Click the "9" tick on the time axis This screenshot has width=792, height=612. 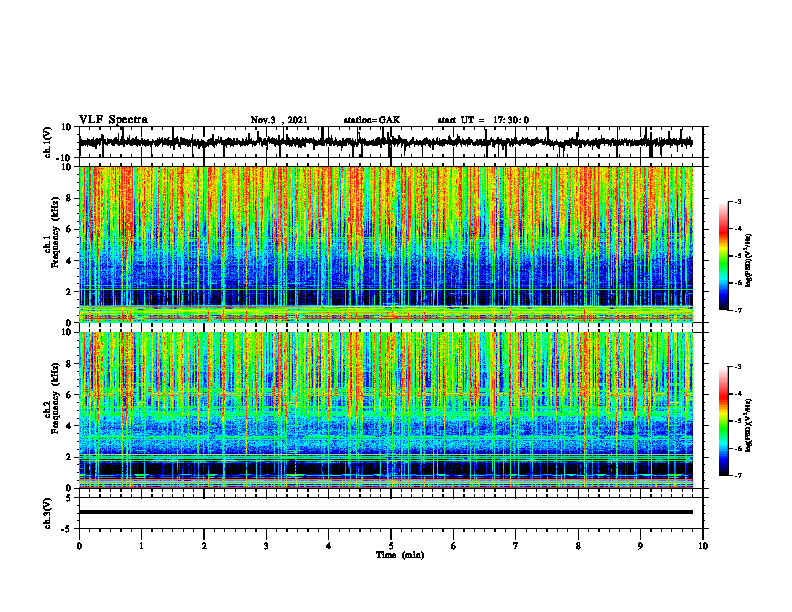point(640,546)
